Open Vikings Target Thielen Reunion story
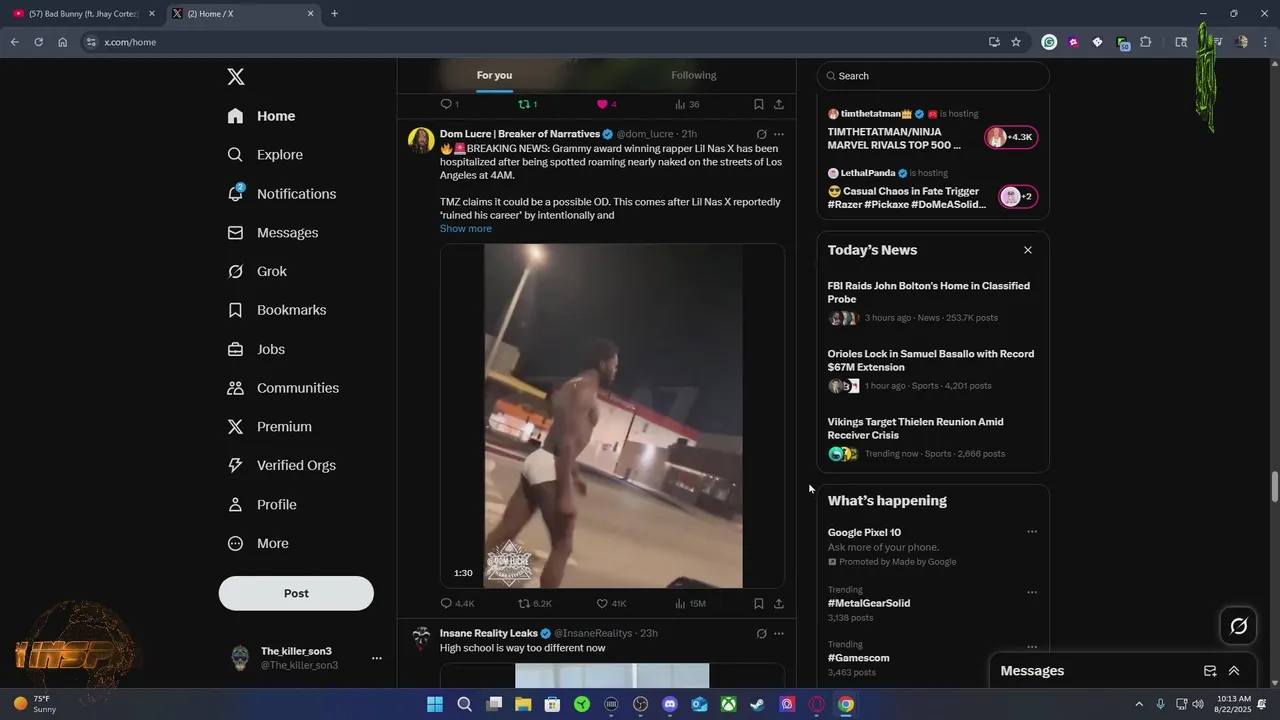Screen dimensions: 1280x720 pos(933,437)
